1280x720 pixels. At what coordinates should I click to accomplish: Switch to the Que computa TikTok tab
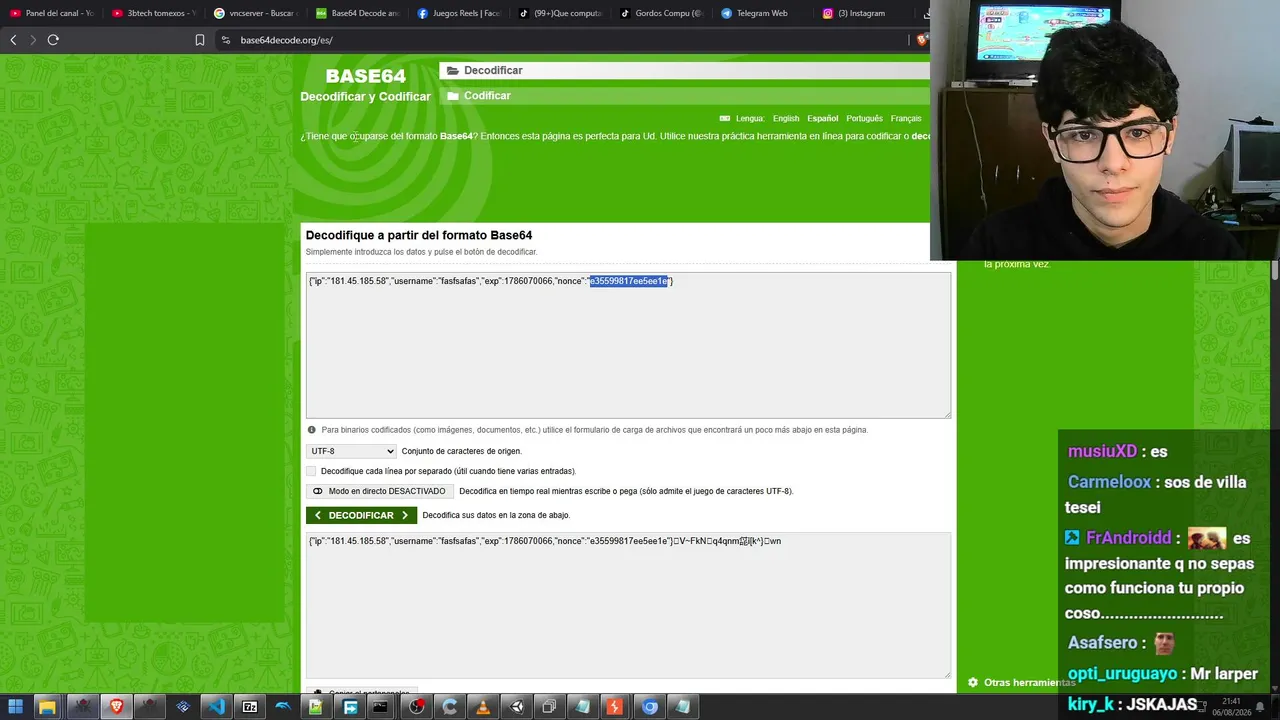click(559, 13)
